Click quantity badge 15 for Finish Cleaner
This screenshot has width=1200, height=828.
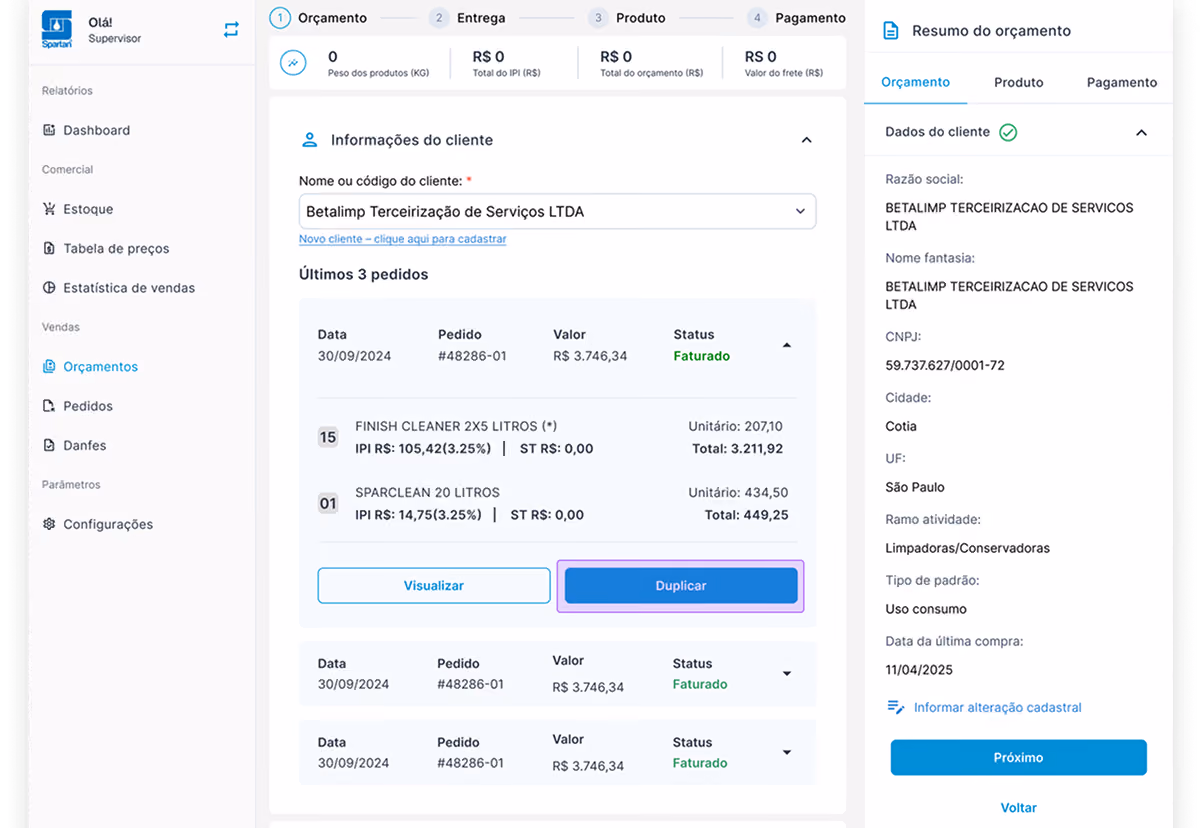[328, 437]
